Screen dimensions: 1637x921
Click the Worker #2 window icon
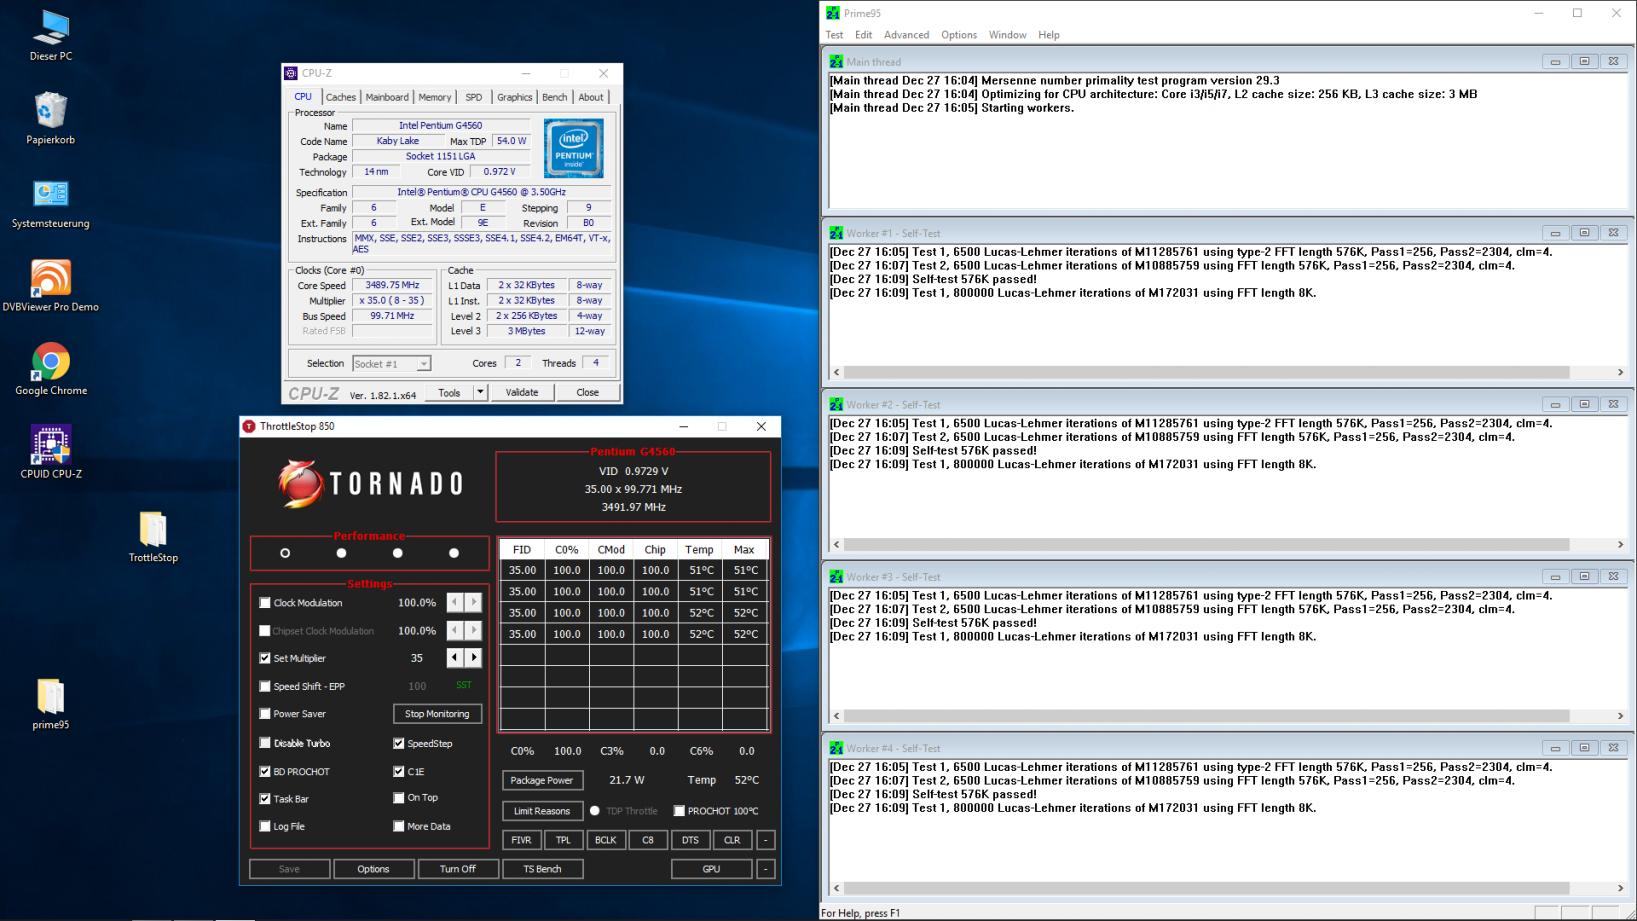coord(836,405)
